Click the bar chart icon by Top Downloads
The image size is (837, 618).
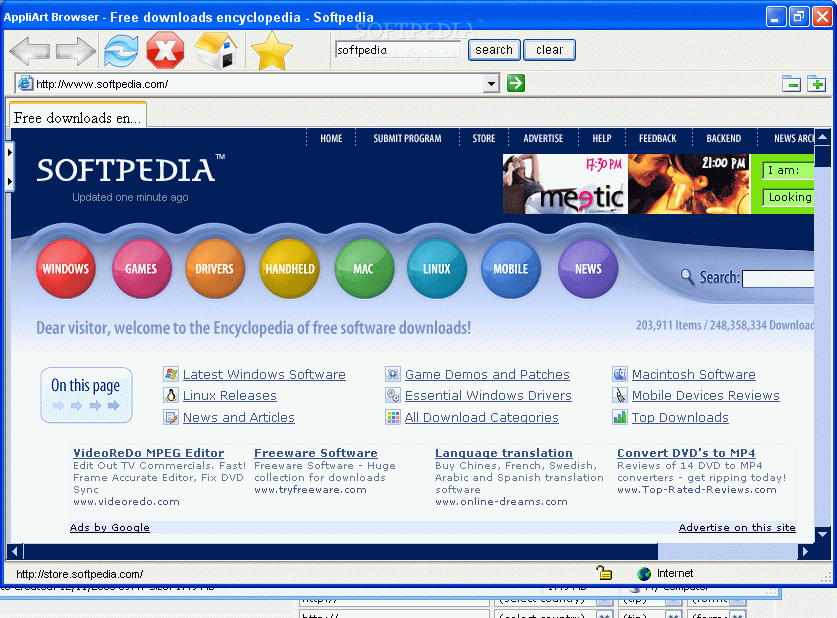[x=620, y=417]
